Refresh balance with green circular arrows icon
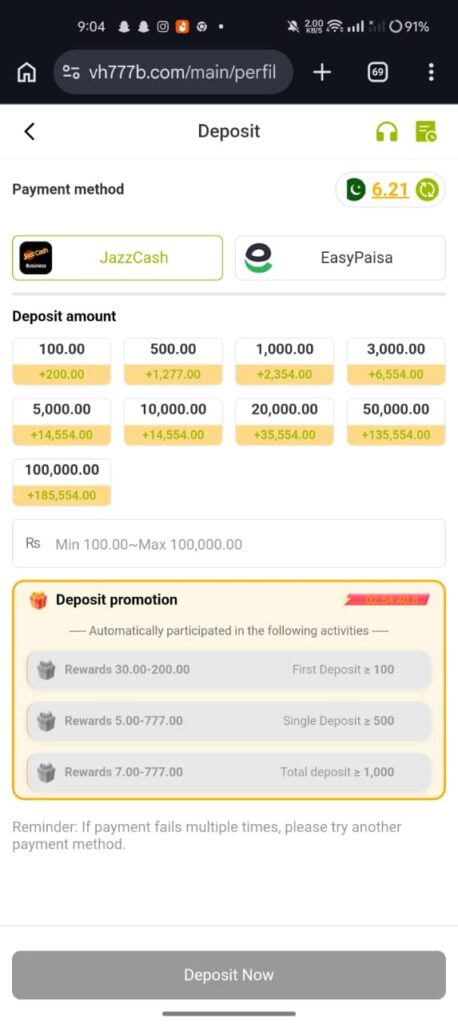 429,190
